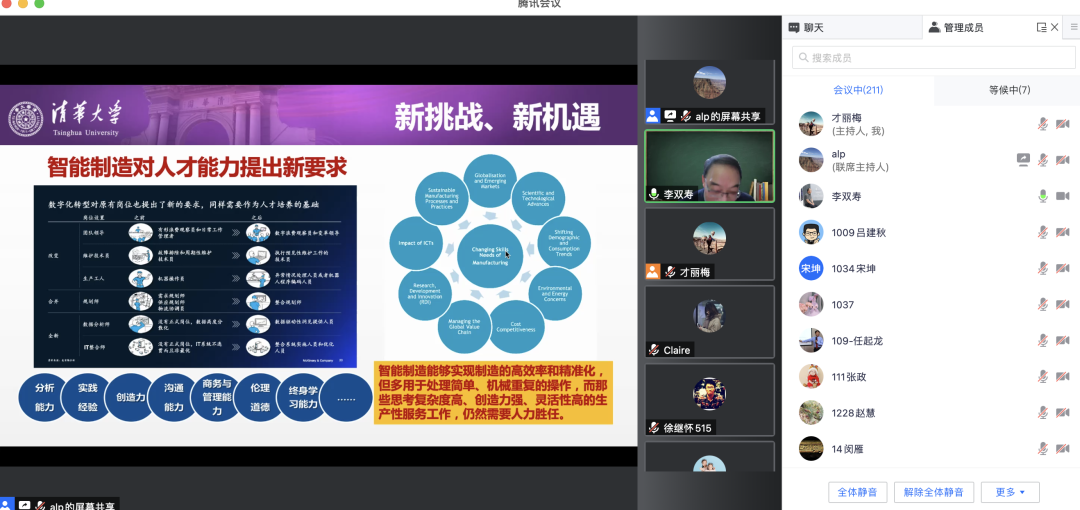Select the 会议中(211) tab
Viewport: 1080px width, 510px height.
click(x=858, y=90)
